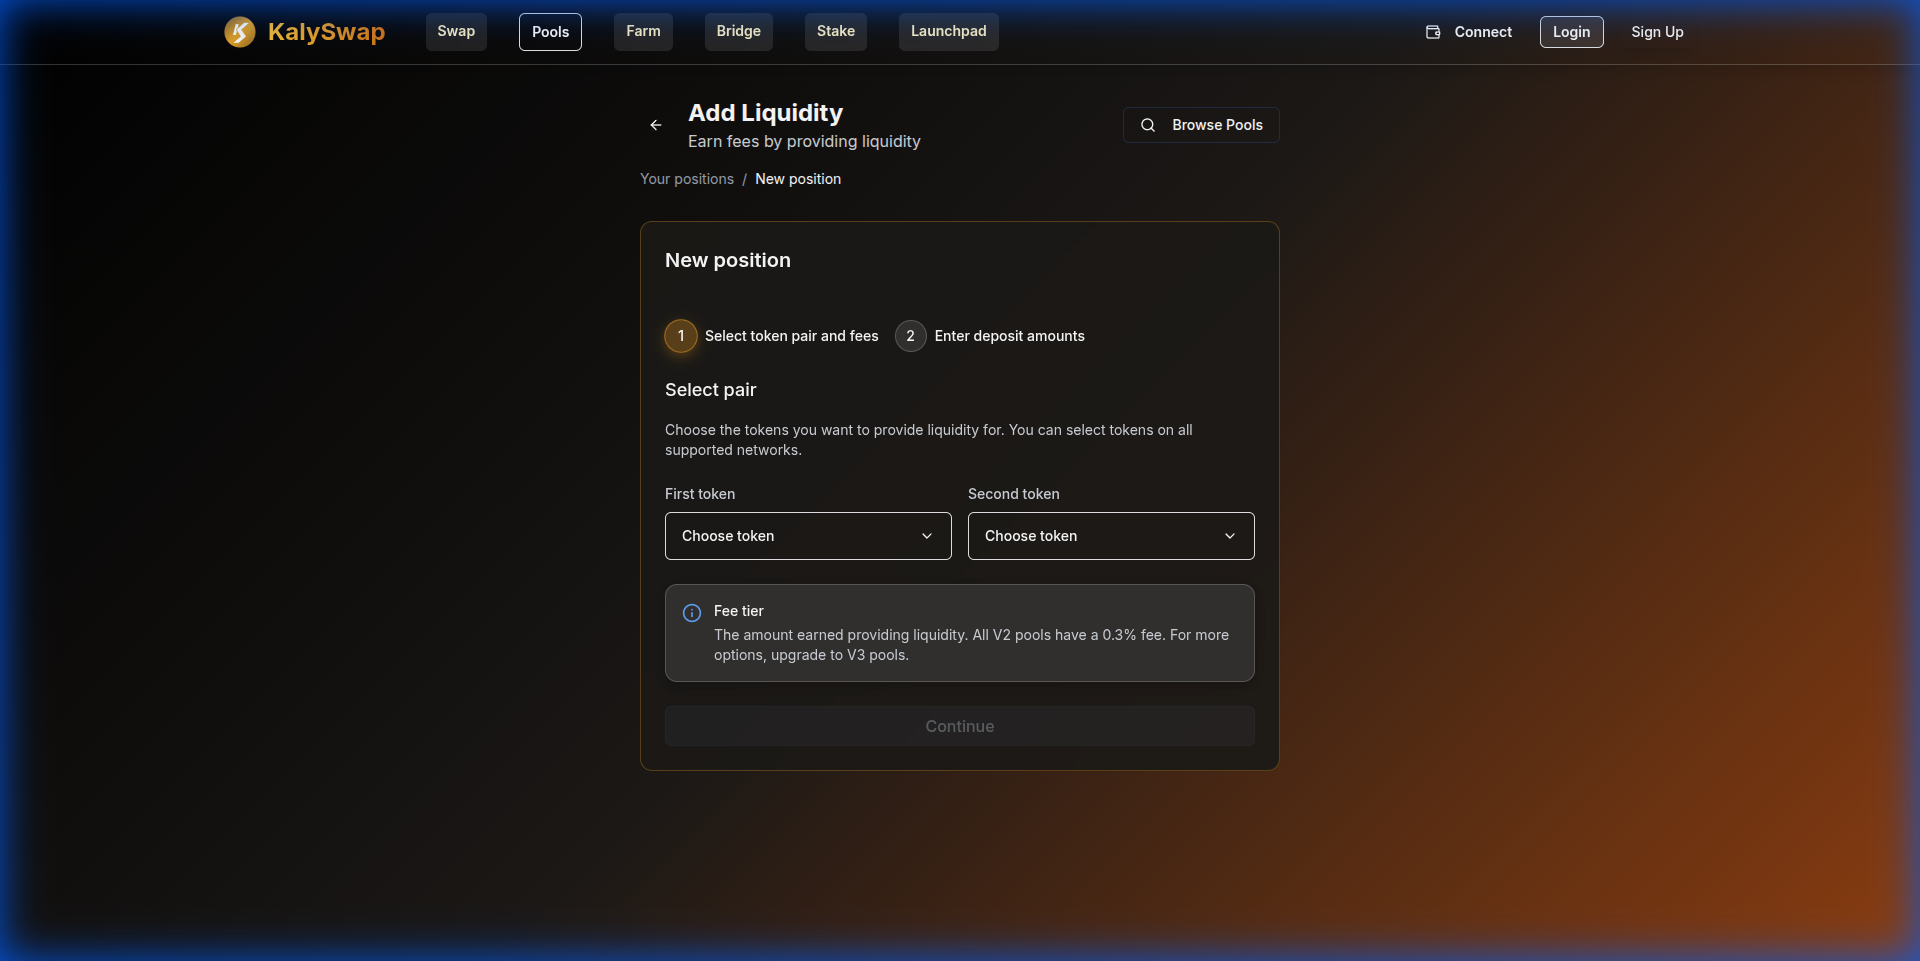Screen dimensions: 1920x961
Task: Expand the First token selector chevron
Action: [926, 536]
